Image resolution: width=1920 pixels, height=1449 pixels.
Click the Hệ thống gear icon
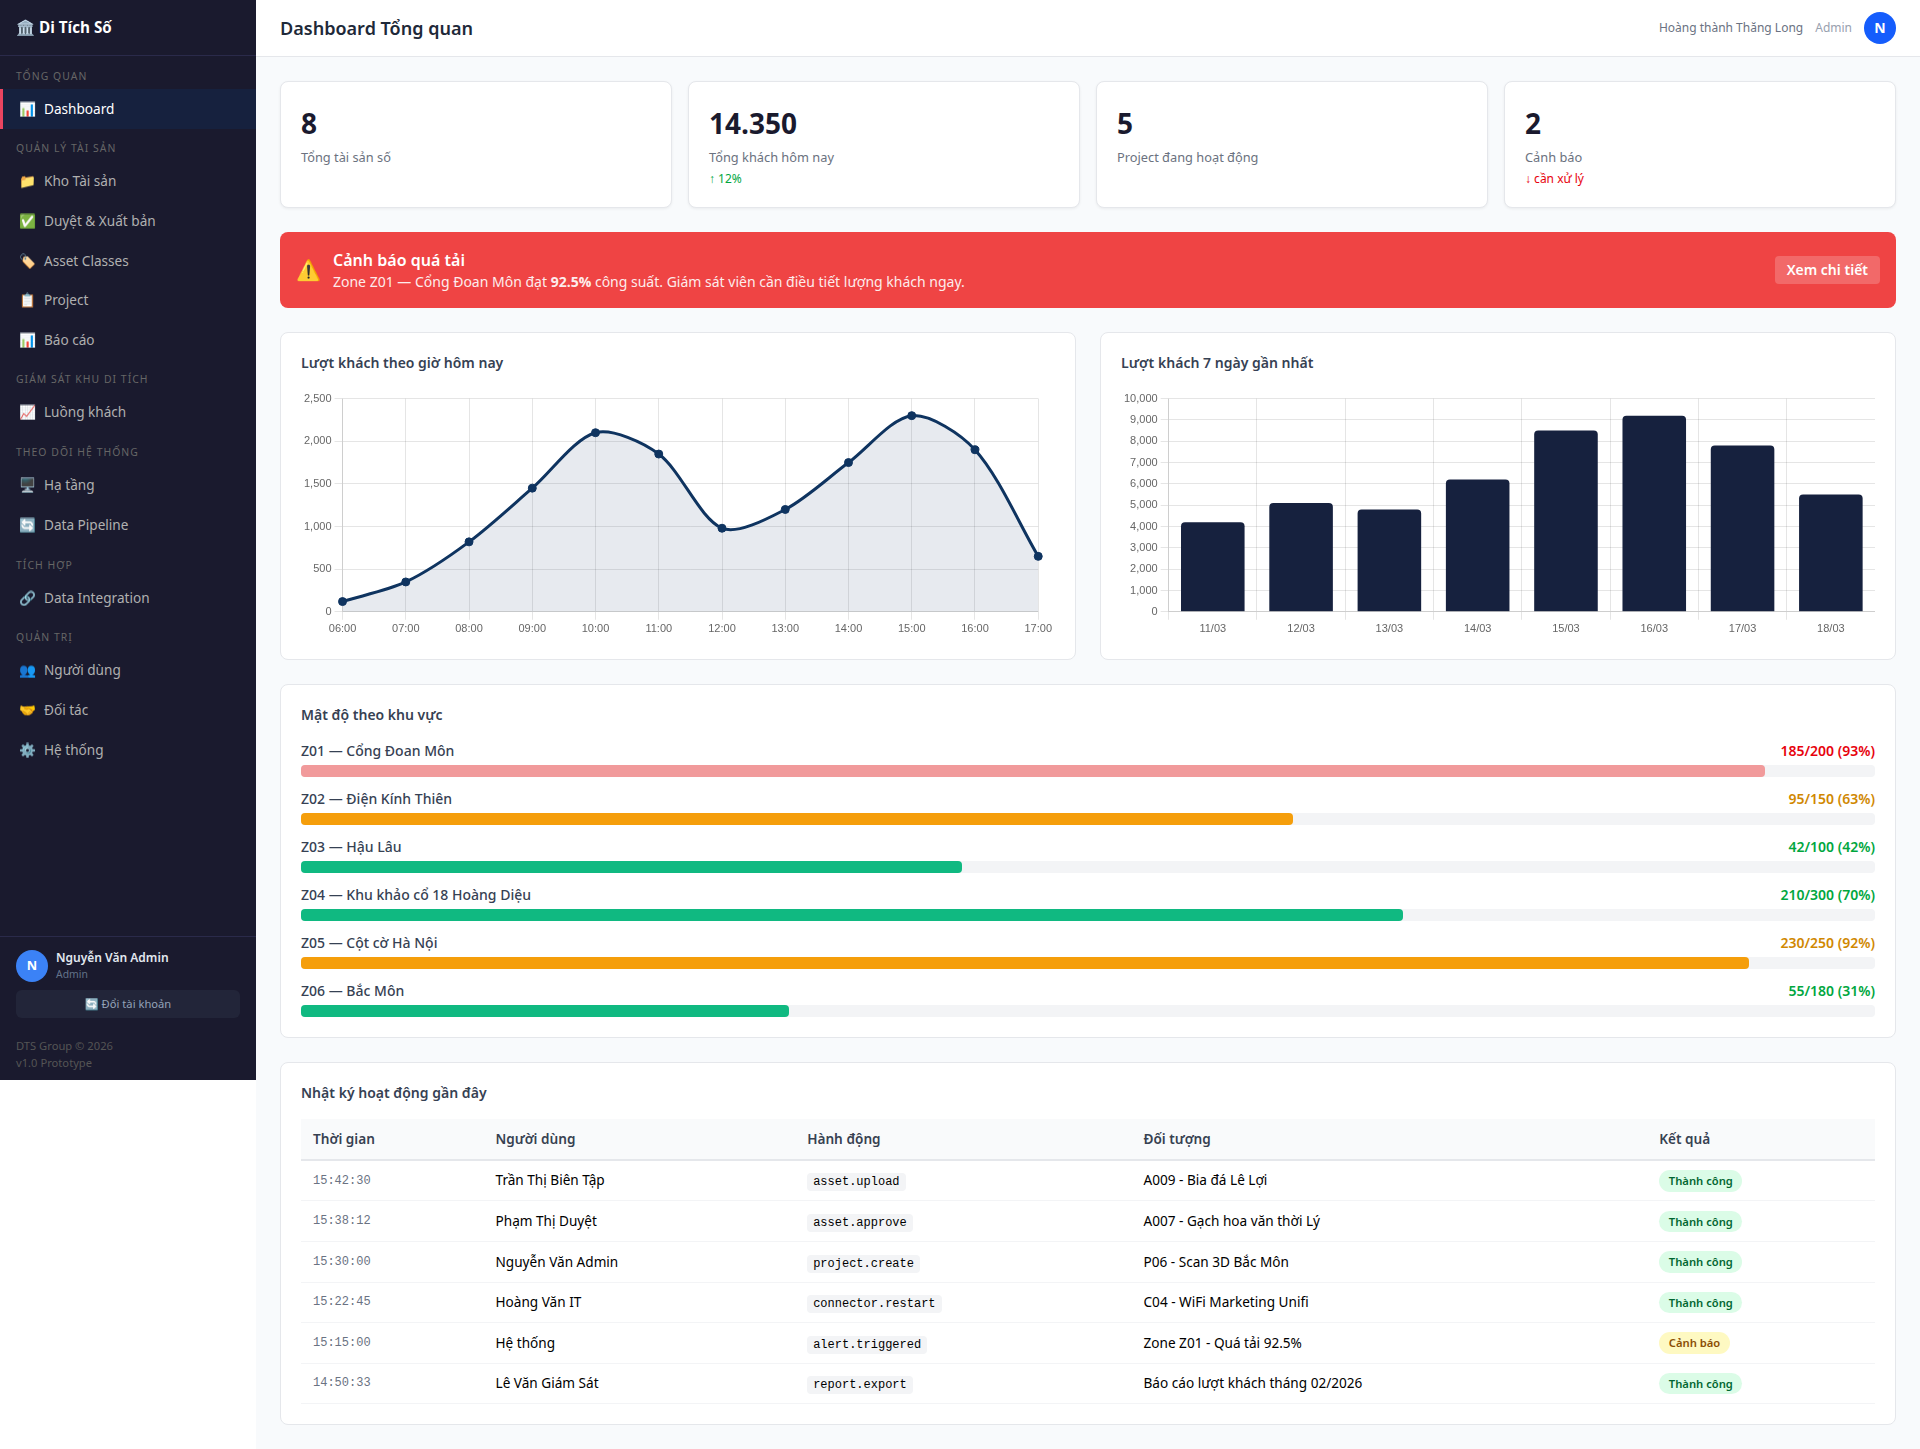(27, 750)
